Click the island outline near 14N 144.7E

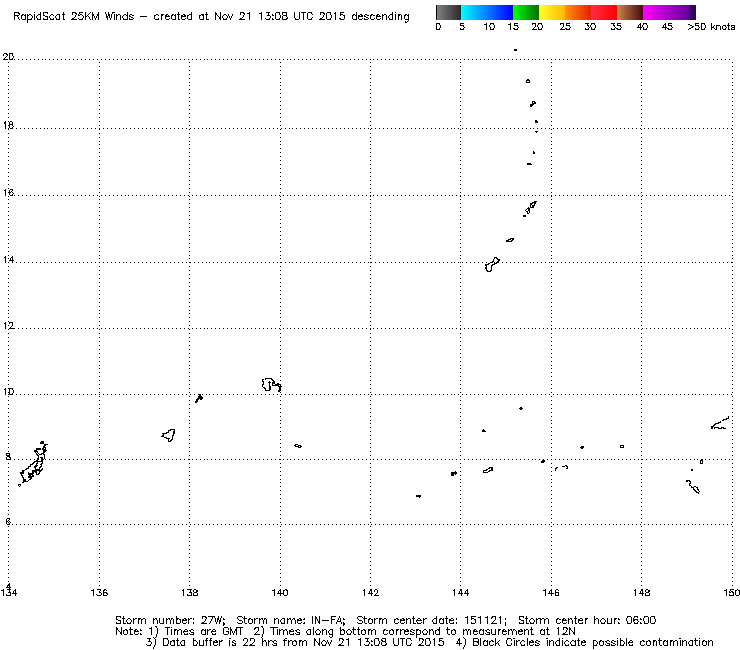[x=492, y=264]
